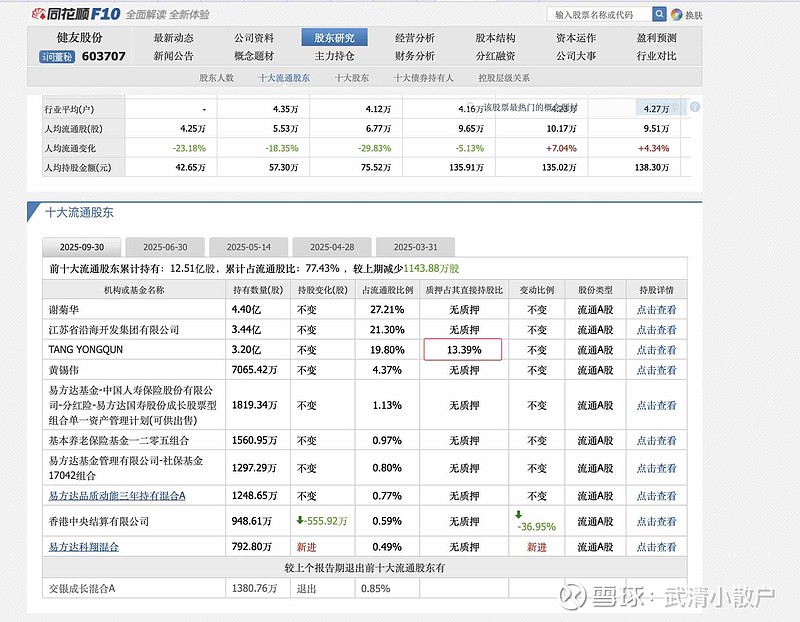Screen dimensions: 800x622
Task: Select the 主力持仓 tab
Action: pyautogui.click(x=333, y=55)
